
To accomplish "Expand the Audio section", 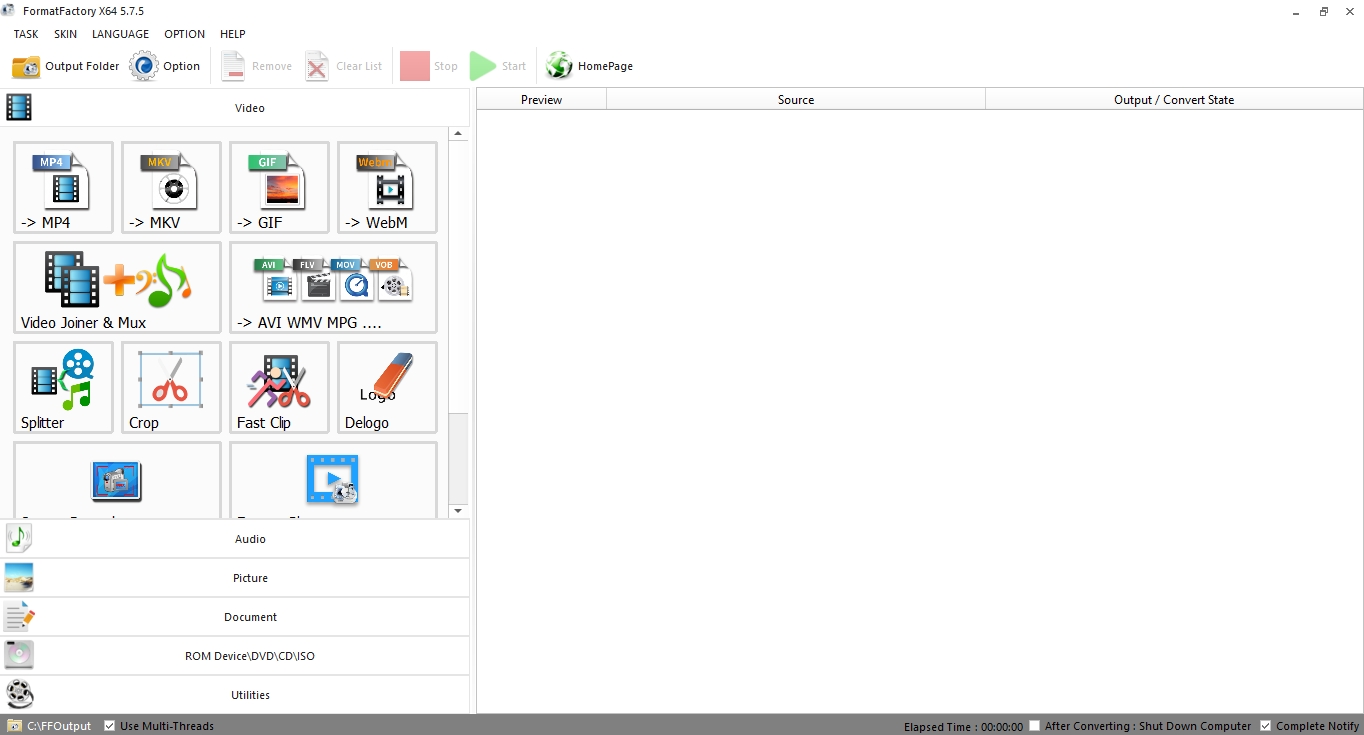I will pyautogui.click(x=235, y=539).
